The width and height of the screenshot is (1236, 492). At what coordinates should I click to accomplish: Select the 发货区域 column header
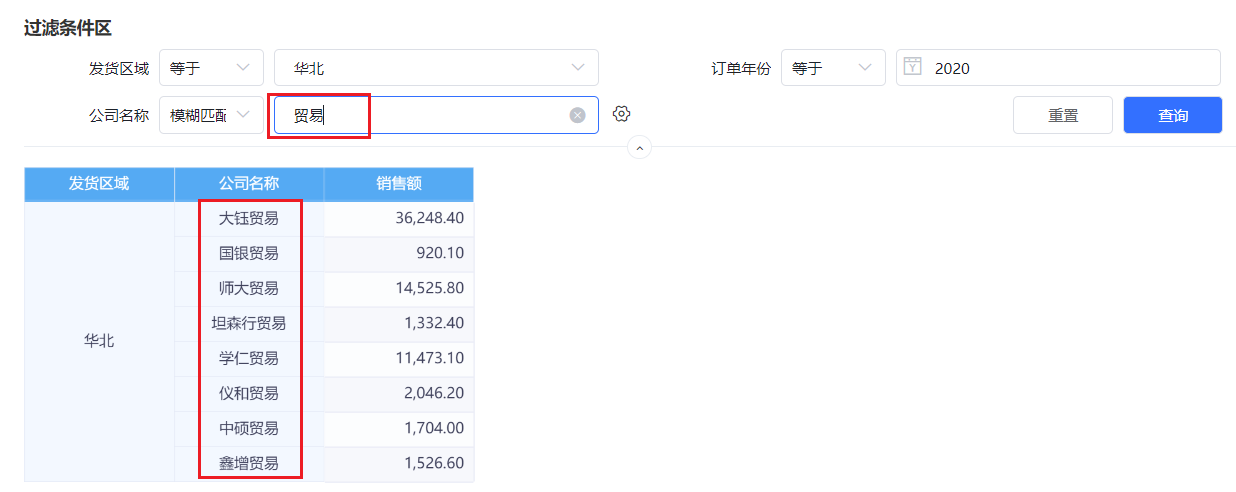point(99,184)
